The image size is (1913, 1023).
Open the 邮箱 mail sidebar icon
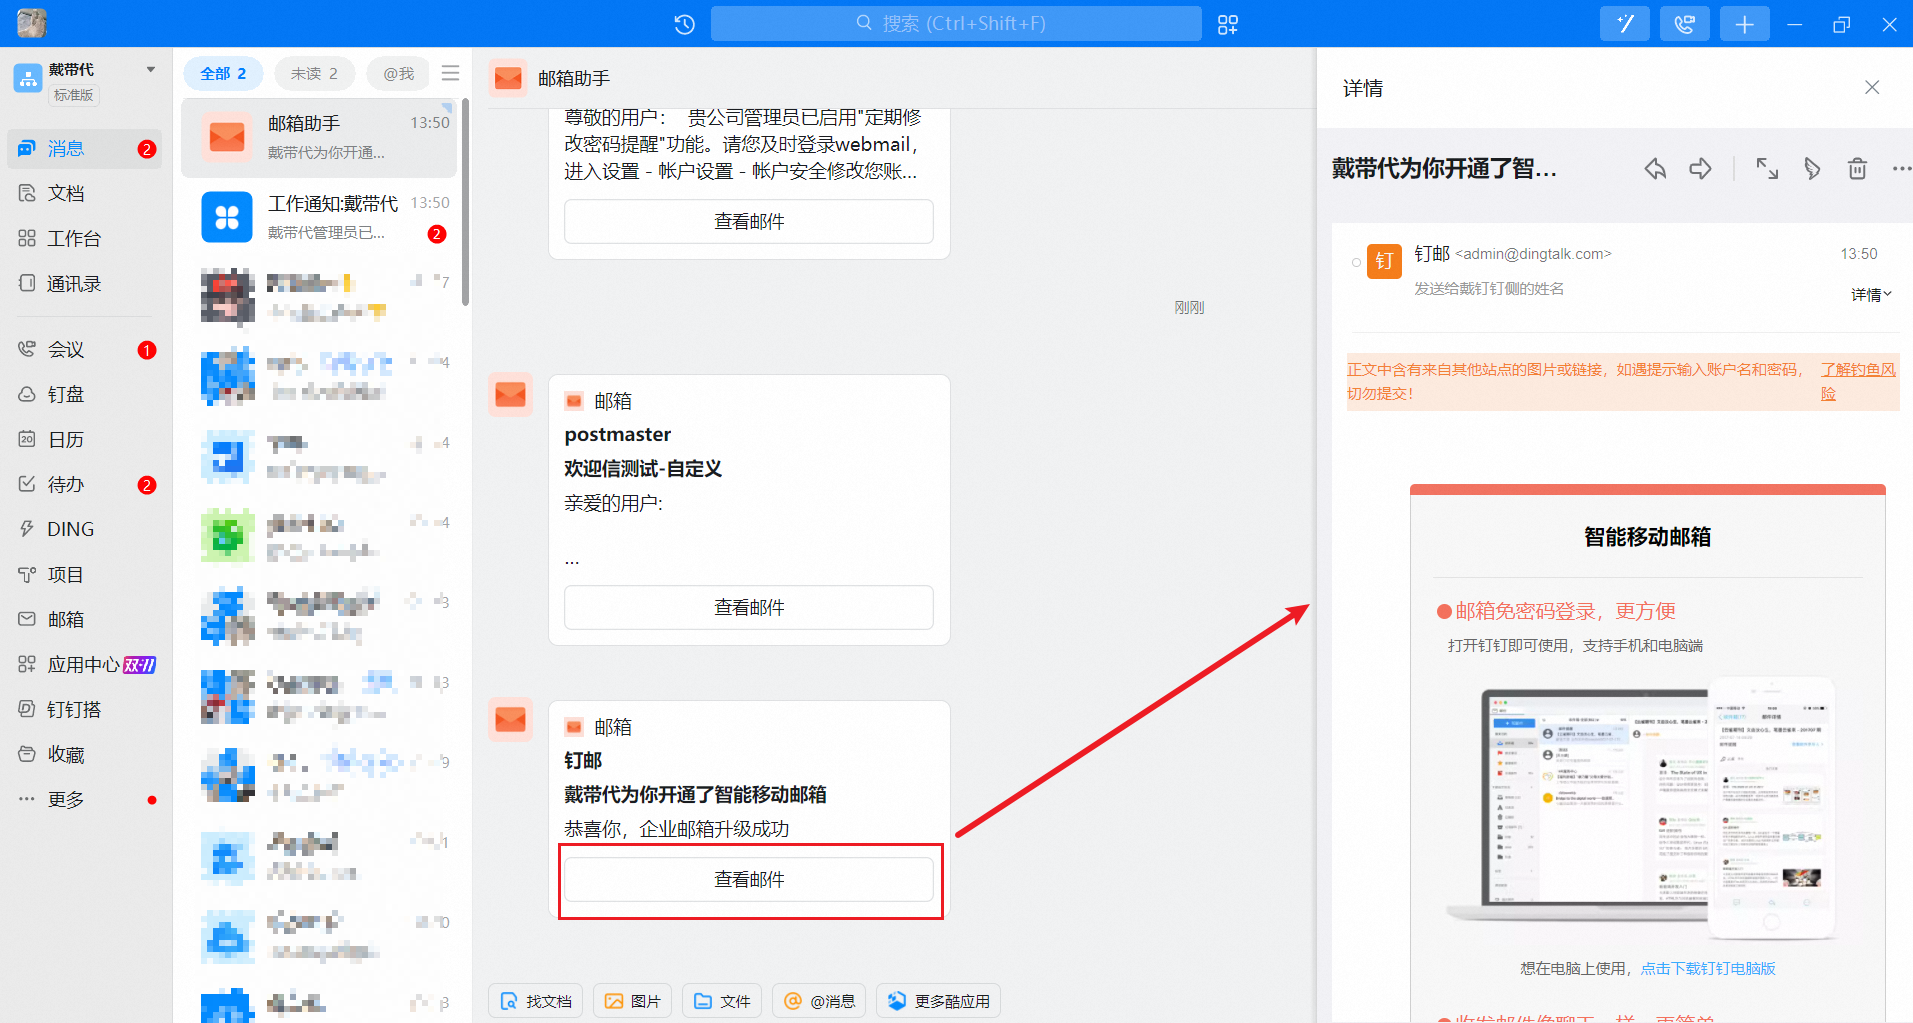tap(26, 619)
